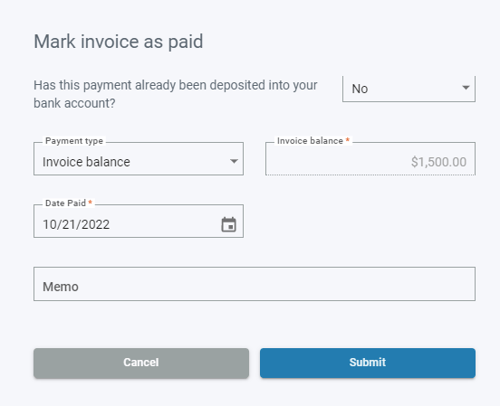Focus the Memo text field
Viewport: 500px width, 406px height.
[254, 284]
